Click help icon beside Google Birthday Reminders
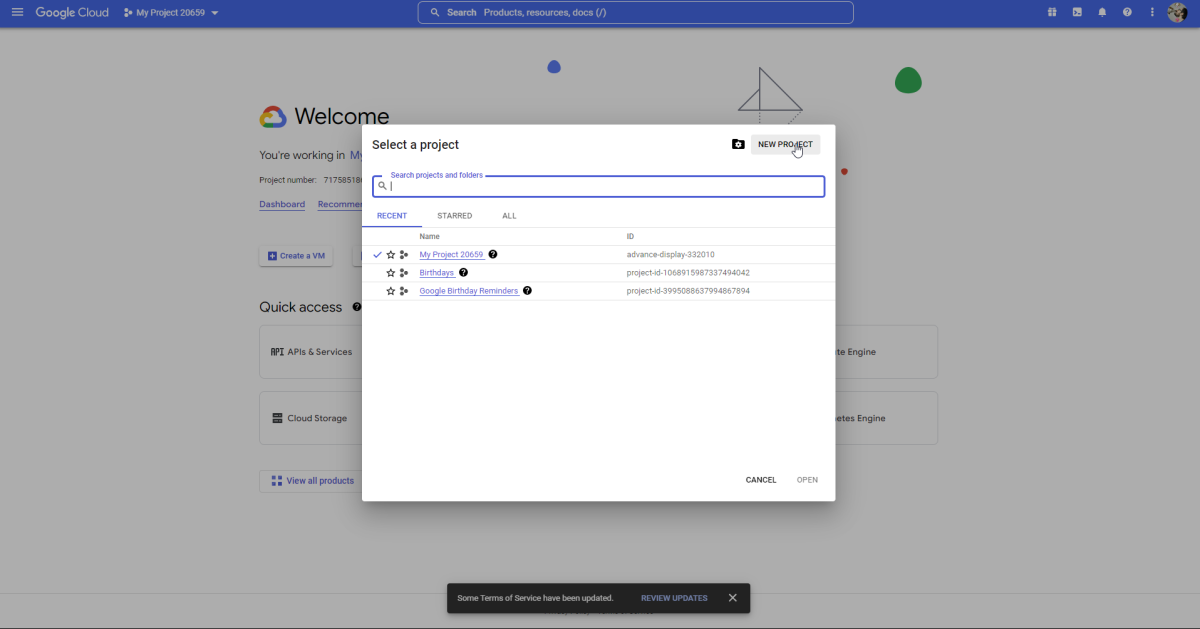 point(527,290)
